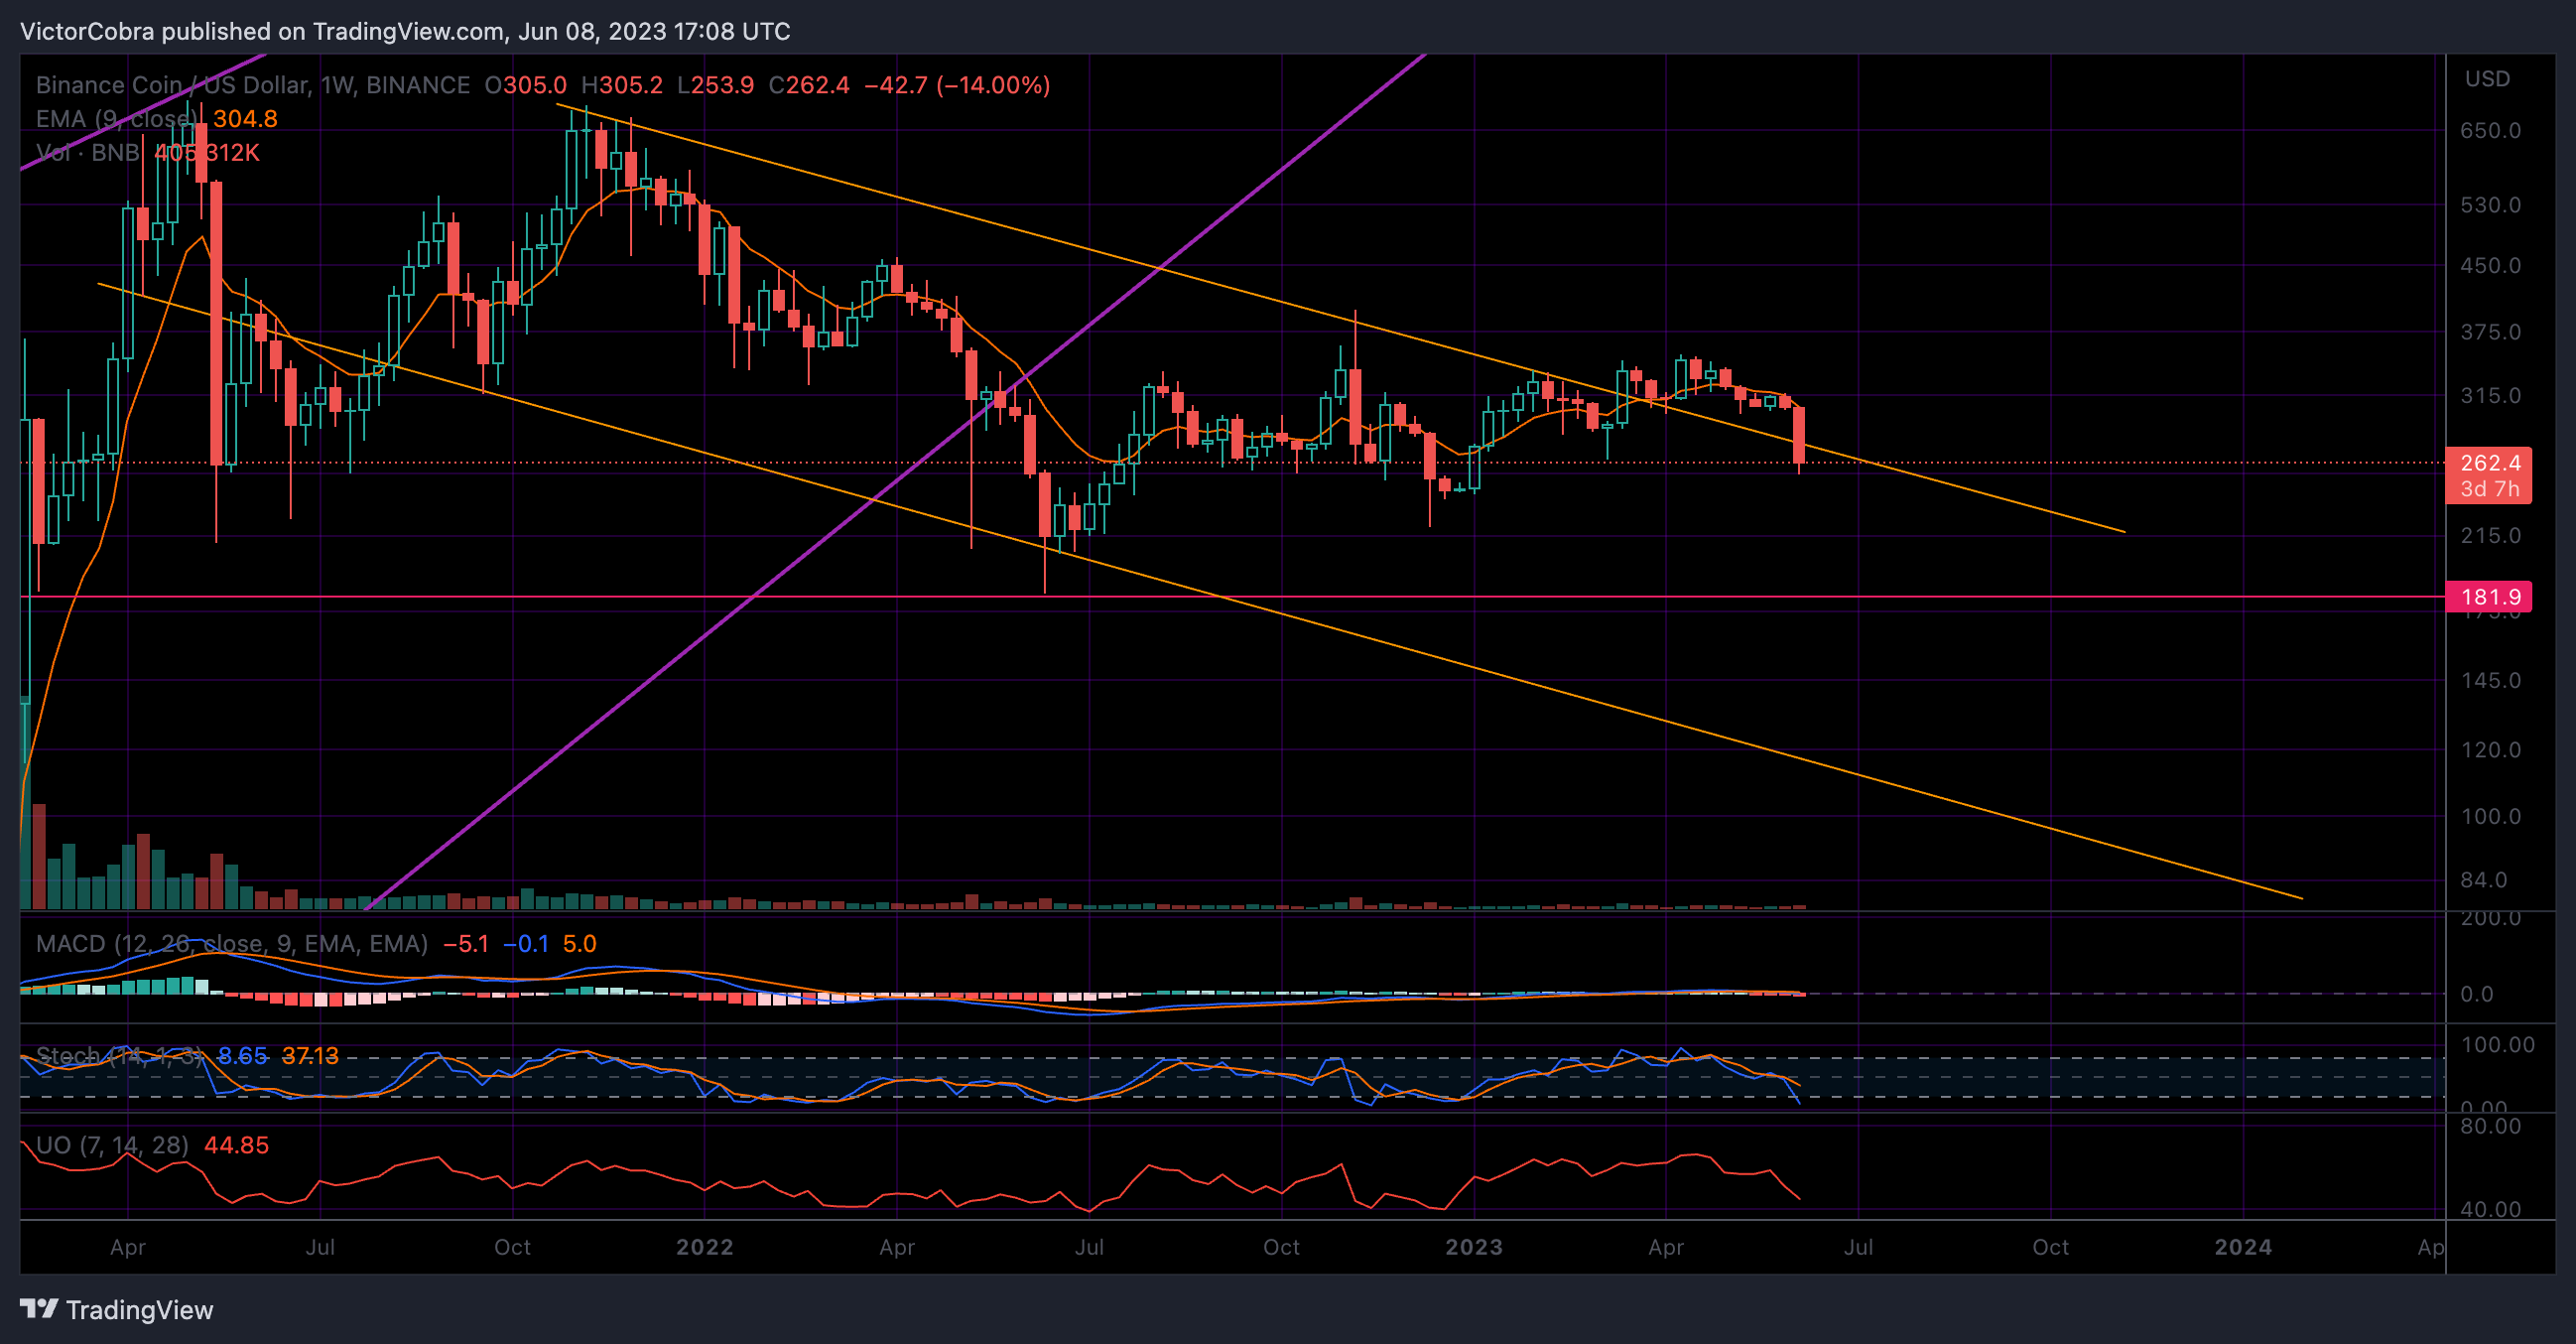The height and width of the screenshot is (1344, 2576).
Task: Click the UO (7, 14, 28) label
Action: point(112,1145)
